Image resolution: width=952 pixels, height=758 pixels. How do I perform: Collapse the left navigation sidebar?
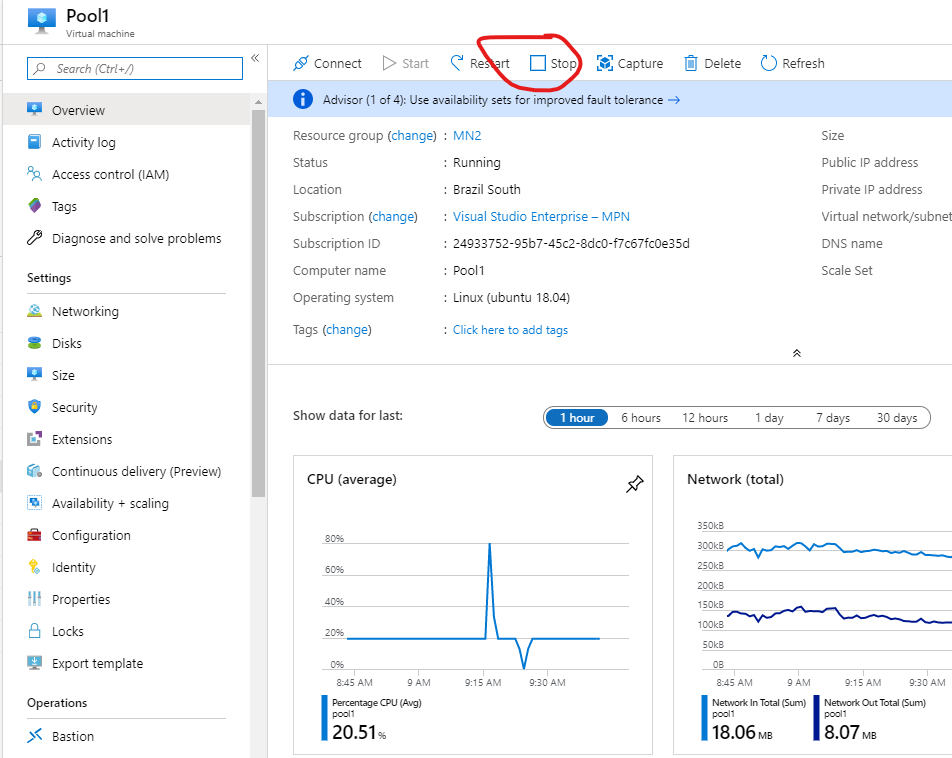[x=255, y=58]
